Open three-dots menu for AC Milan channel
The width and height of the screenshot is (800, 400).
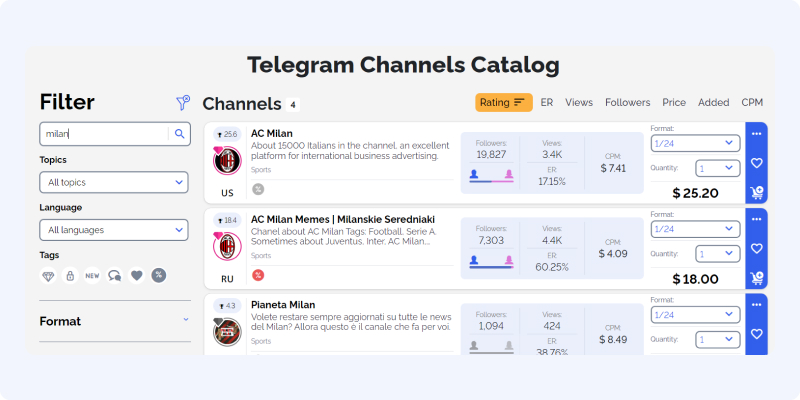pos(756,134)
